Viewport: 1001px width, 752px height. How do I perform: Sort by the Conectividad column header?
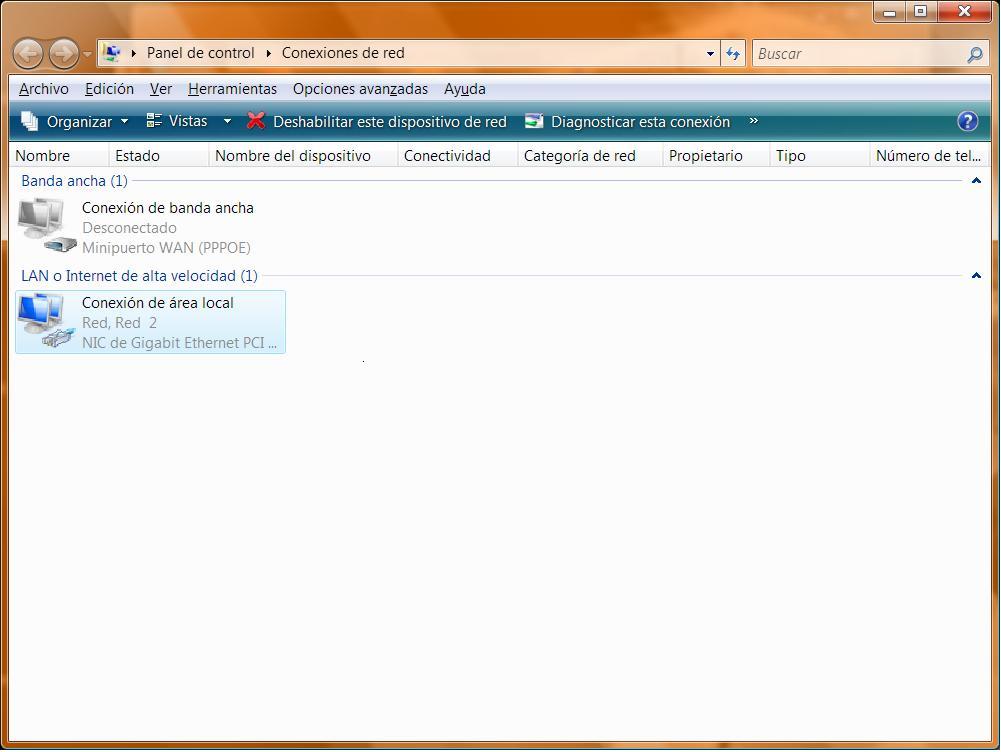point(458,156)
